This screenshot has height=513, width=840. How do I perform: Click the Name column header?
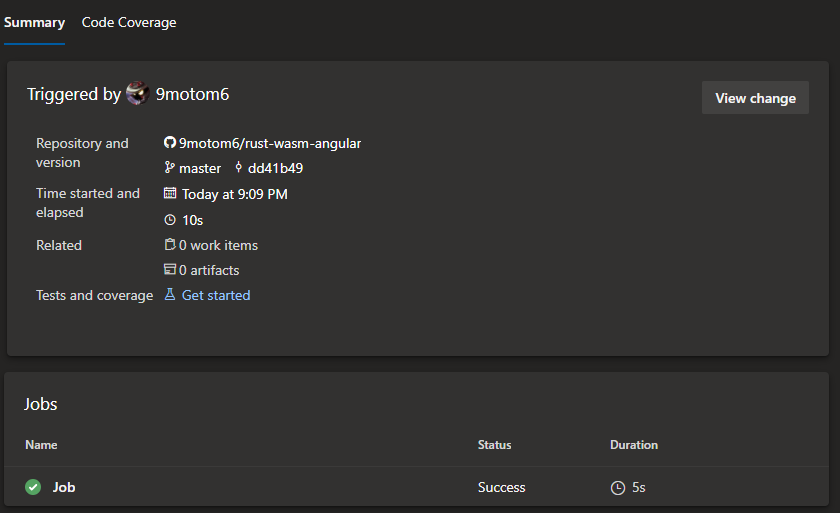pyautogui.click(x=41, y=444)
